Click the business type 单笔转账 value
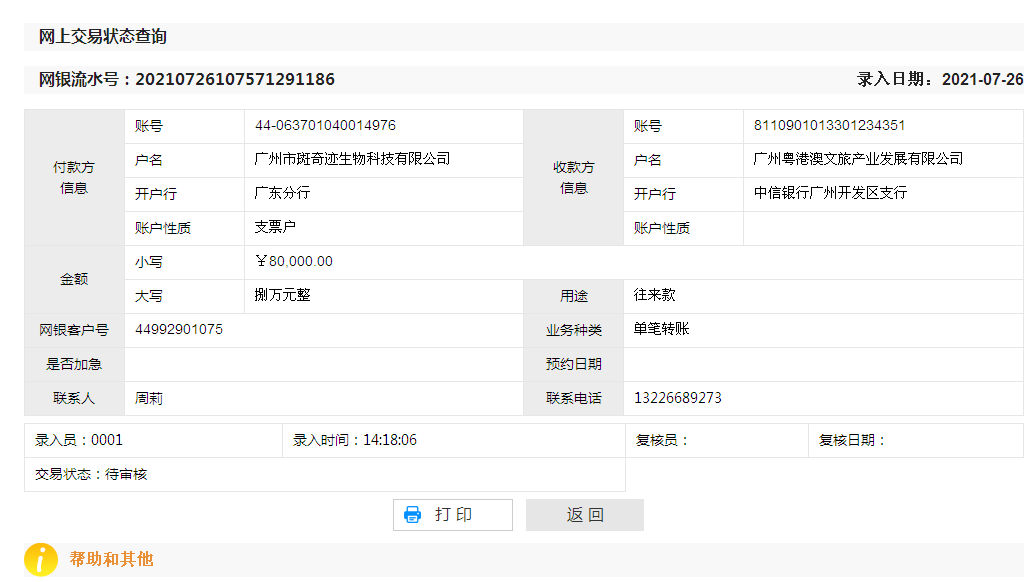This screenshot has height=582, width=1024. pyautogui.click(x=661, y=329)
